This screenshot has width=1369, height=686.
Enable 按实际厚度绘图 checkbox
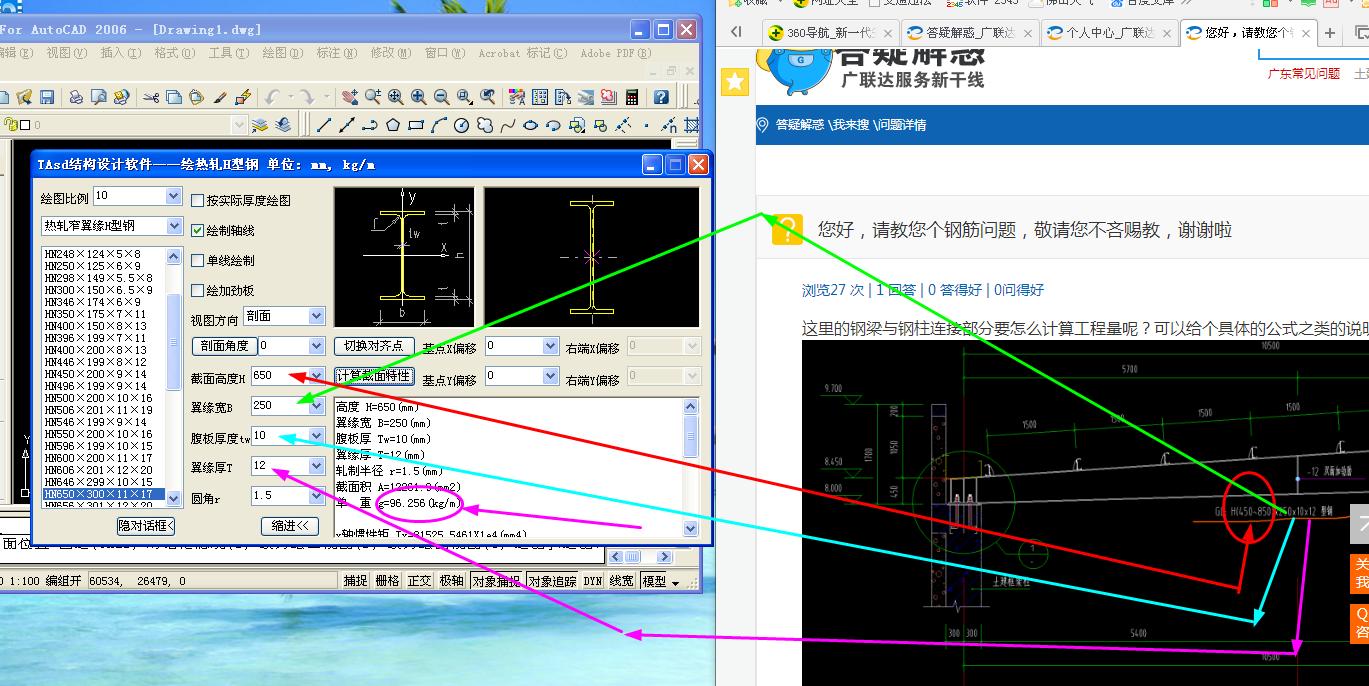[x=198, y=200]
